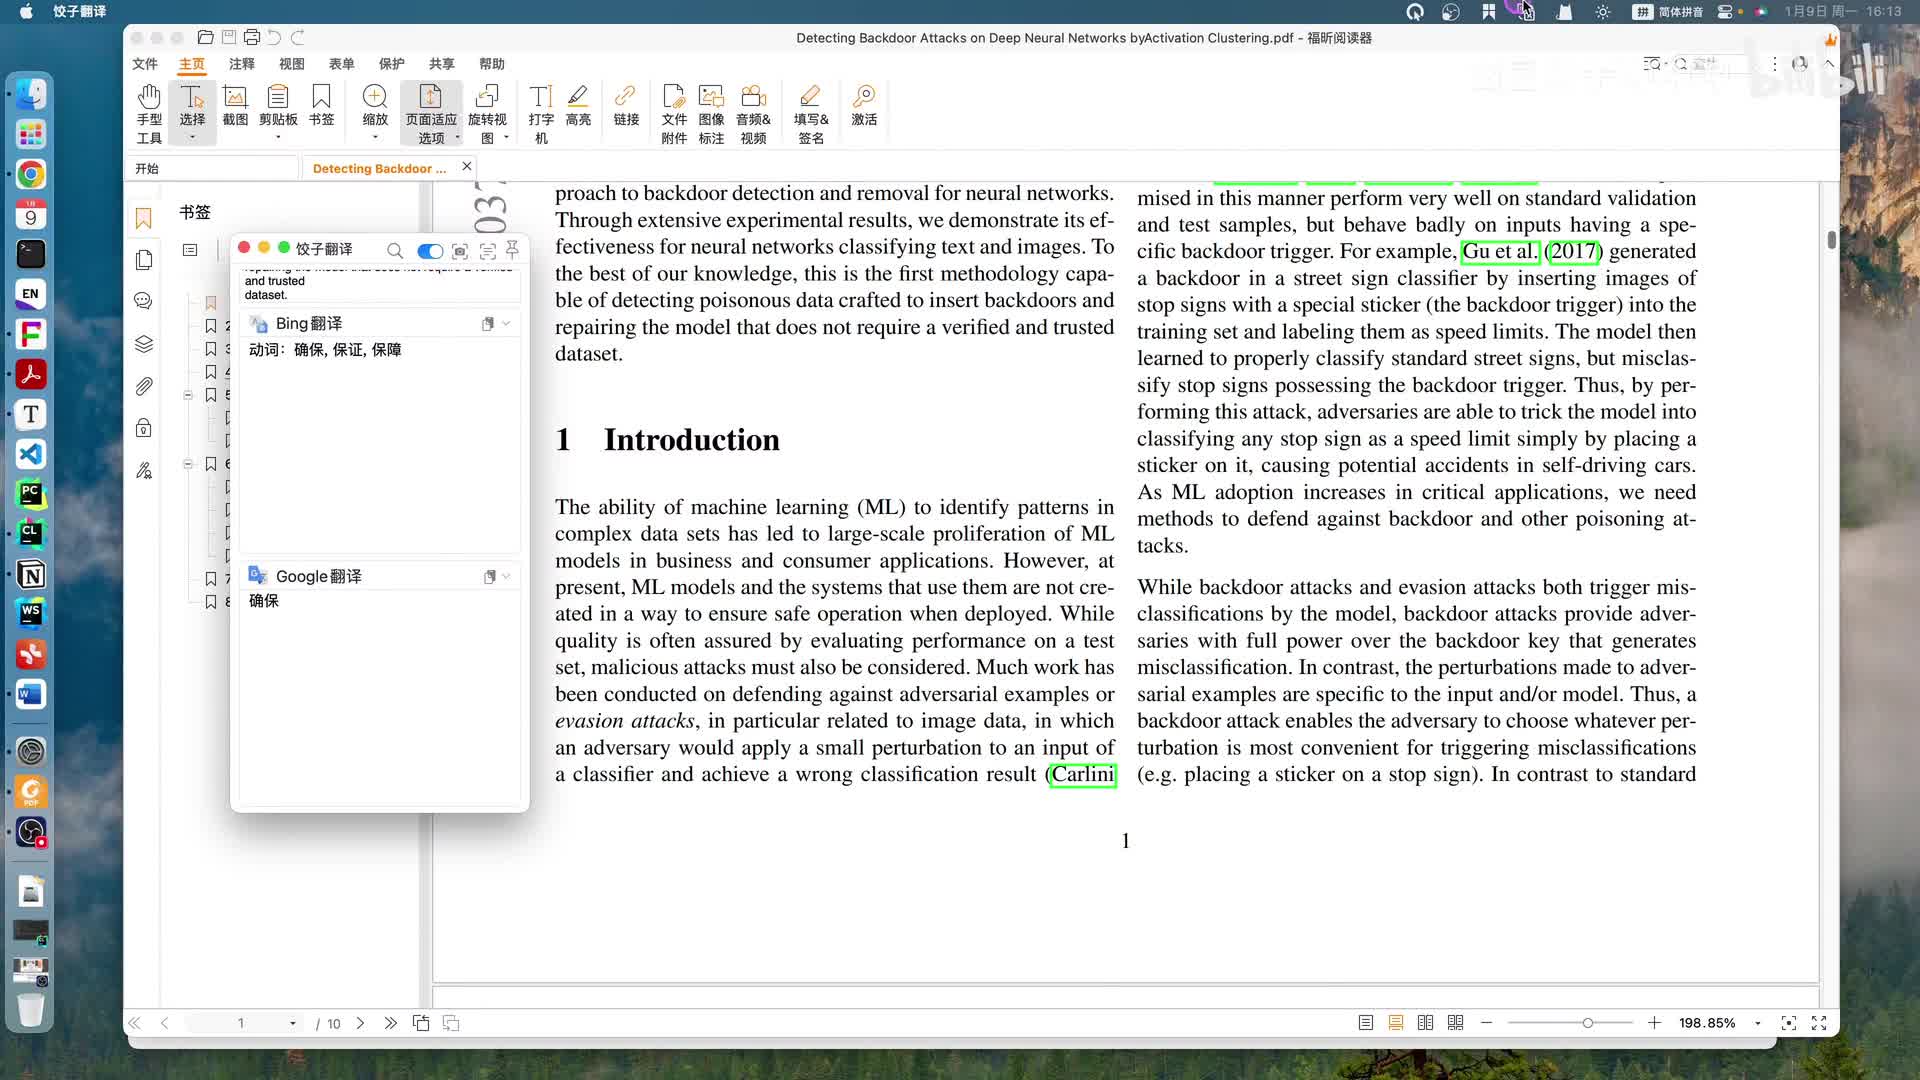Go to the next page arrow
This screenshot has height=1080, width=1920.
[x=360, y=1023]
